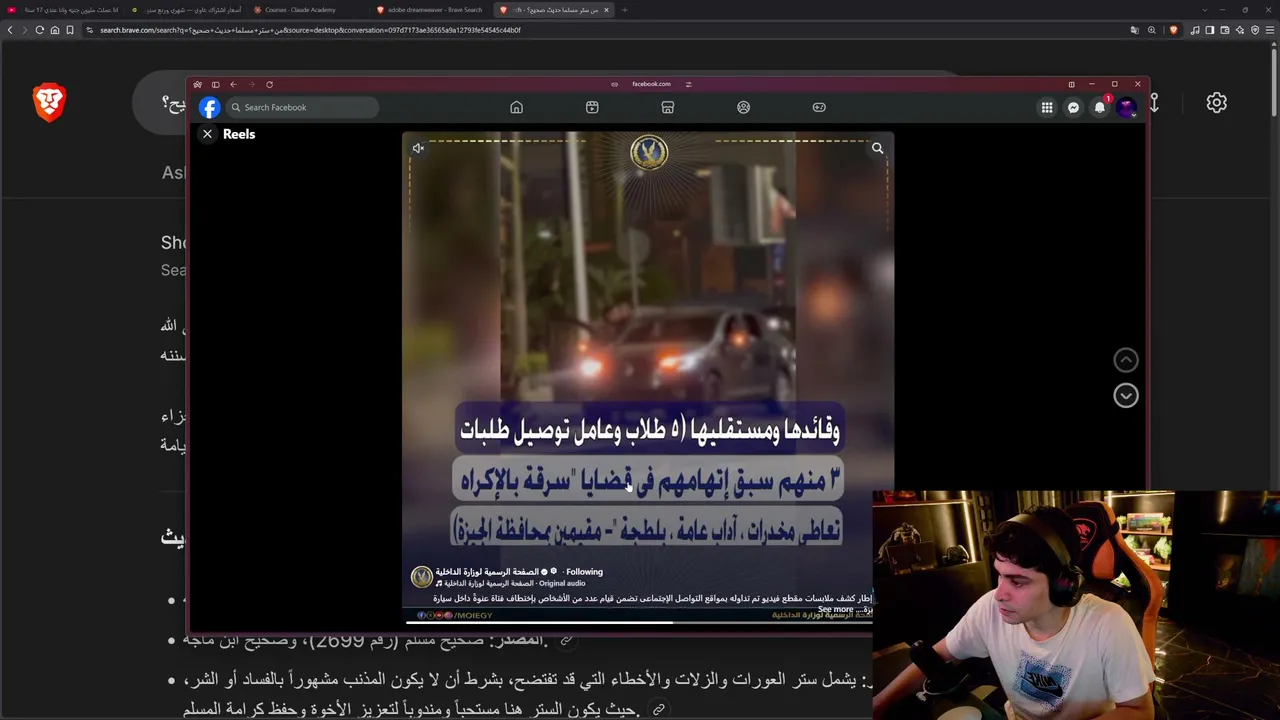This screenshot has width=1280, height=720.
Task: Open the Facebook account profile picture menu
Action: pyautogui.click(x=1127, y=108)
